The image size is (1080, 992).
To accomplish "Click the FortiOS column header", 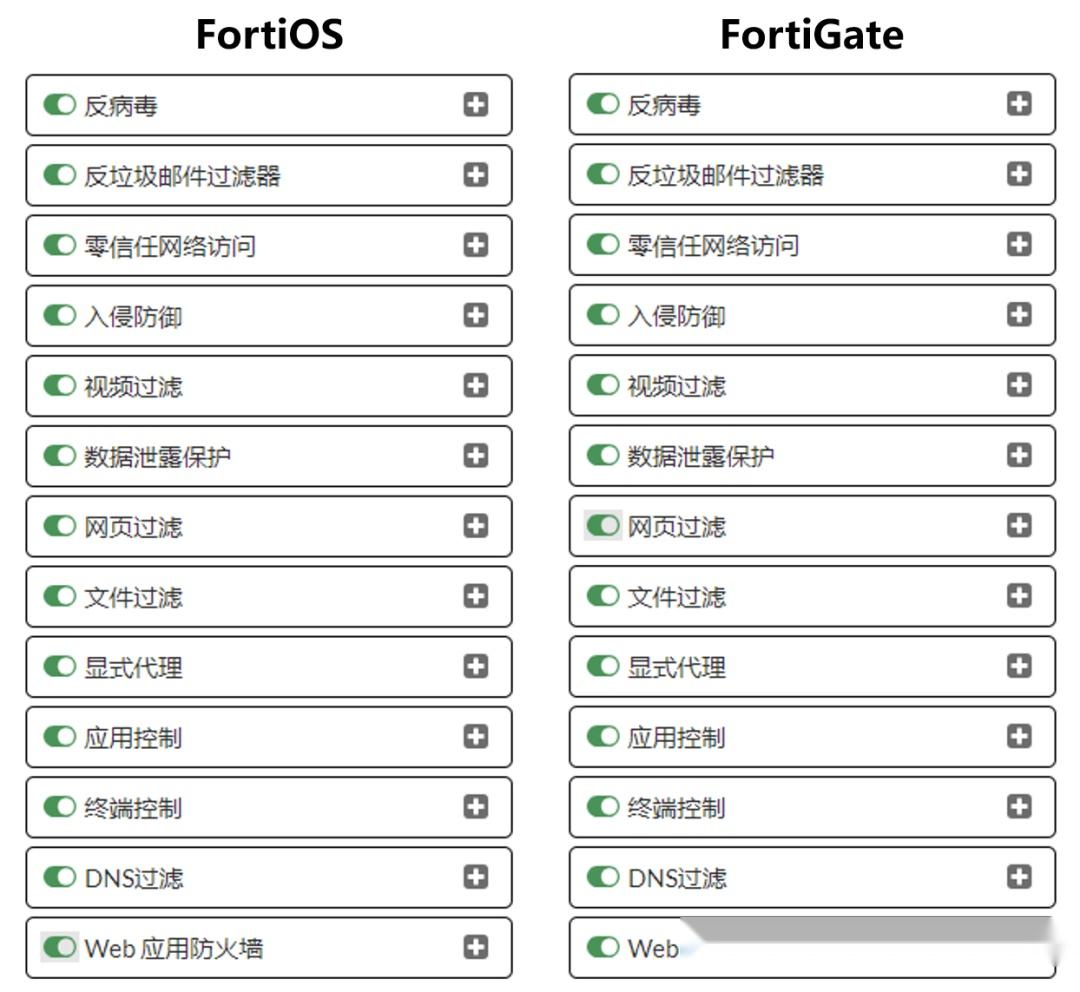I will click(267, 33).
